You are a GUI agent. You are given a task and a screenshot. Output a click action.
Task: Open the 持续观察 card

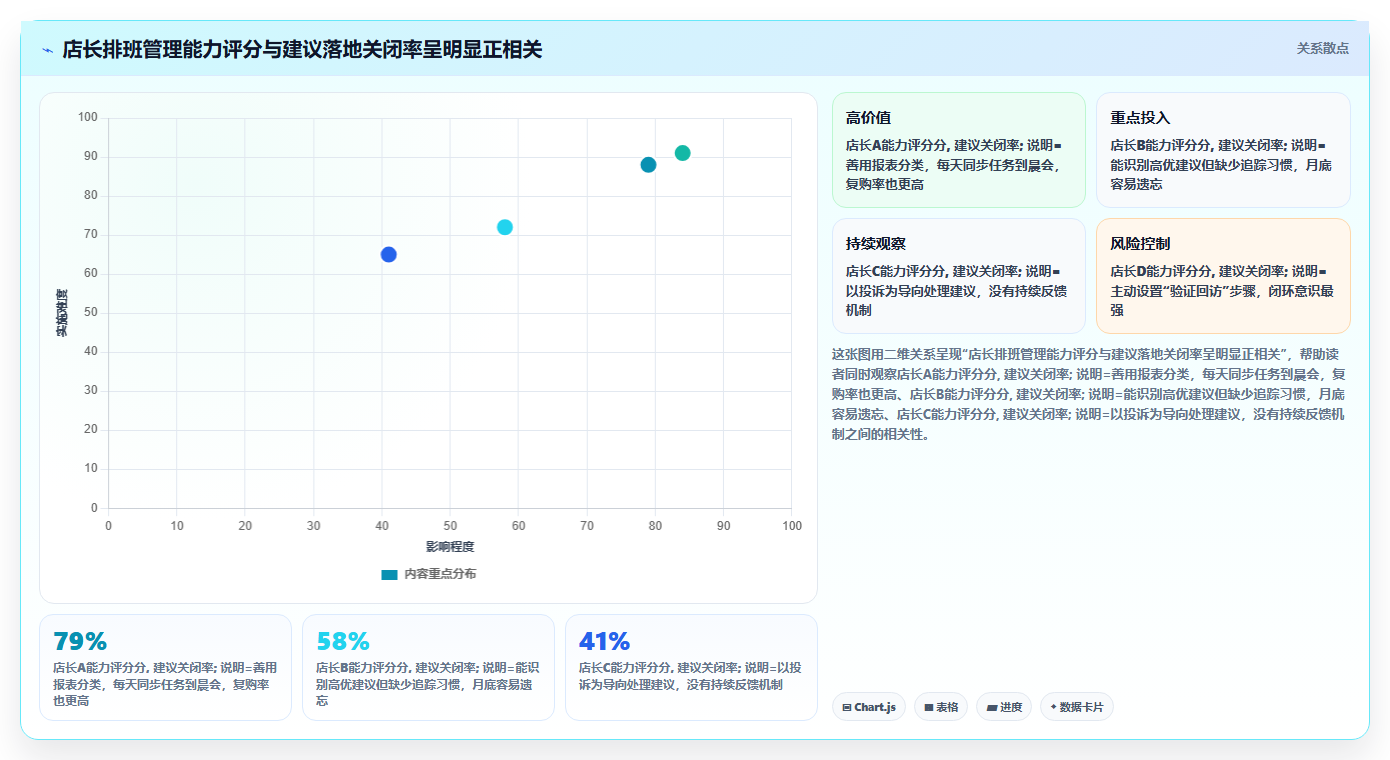click(958, 276)
